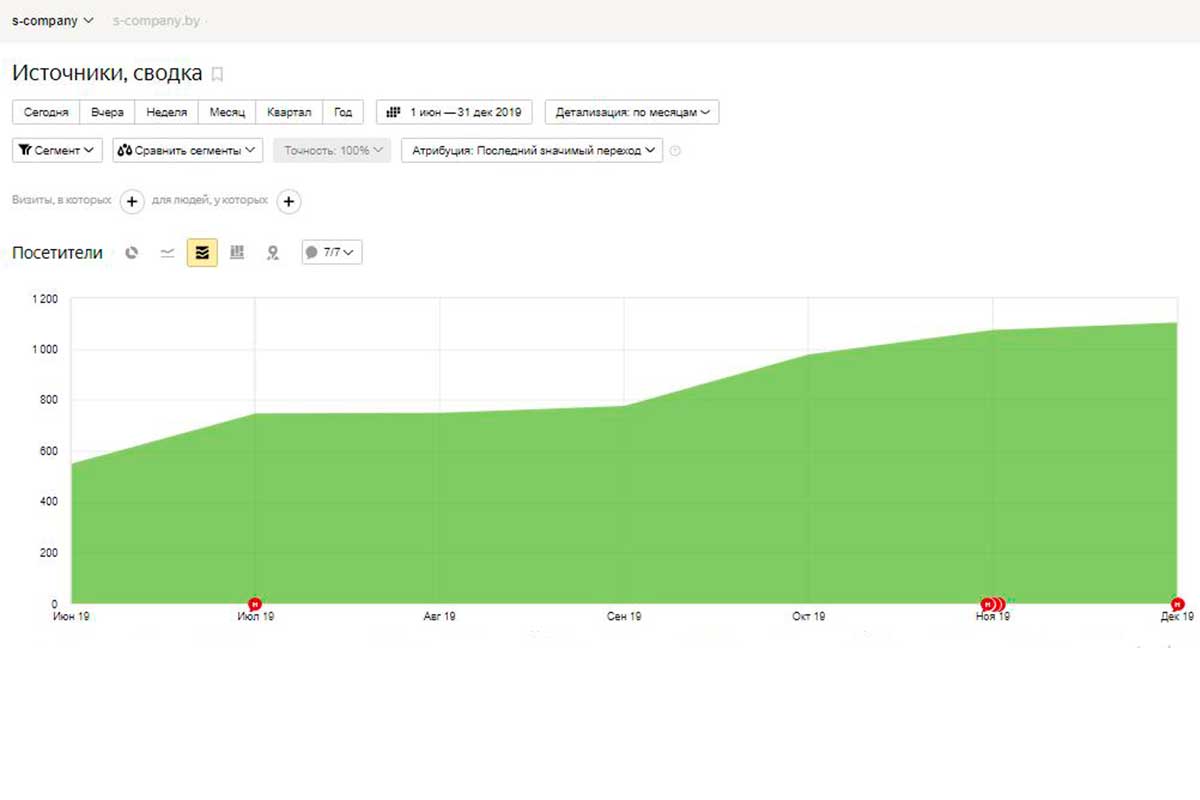1200x800 pixels.
Task: Add condition for людей, у которых
Action: click(x=288, y=201)
